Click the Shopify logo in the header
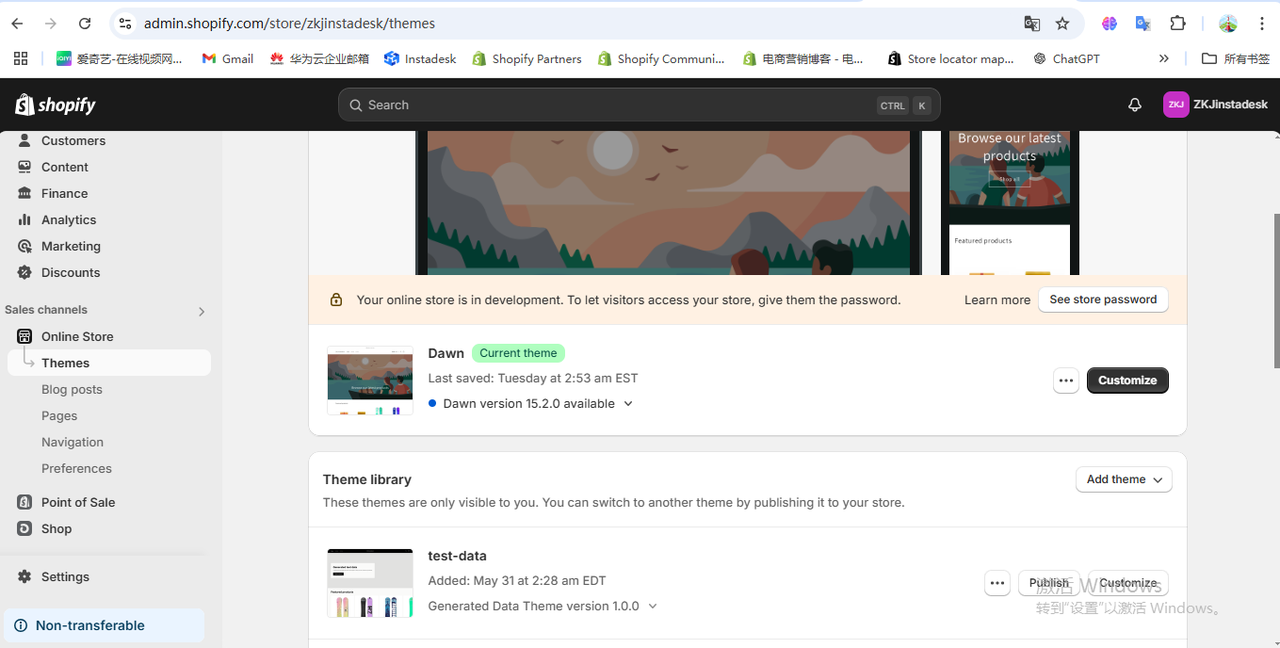 tap(55, 105)
